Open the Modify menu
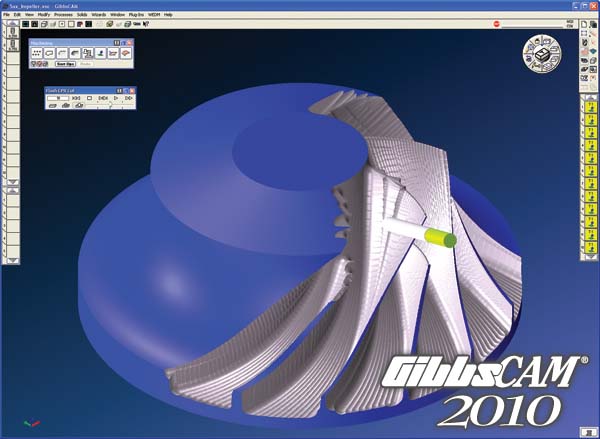Viewport: 600px width, 439px height. pos(44,15)
